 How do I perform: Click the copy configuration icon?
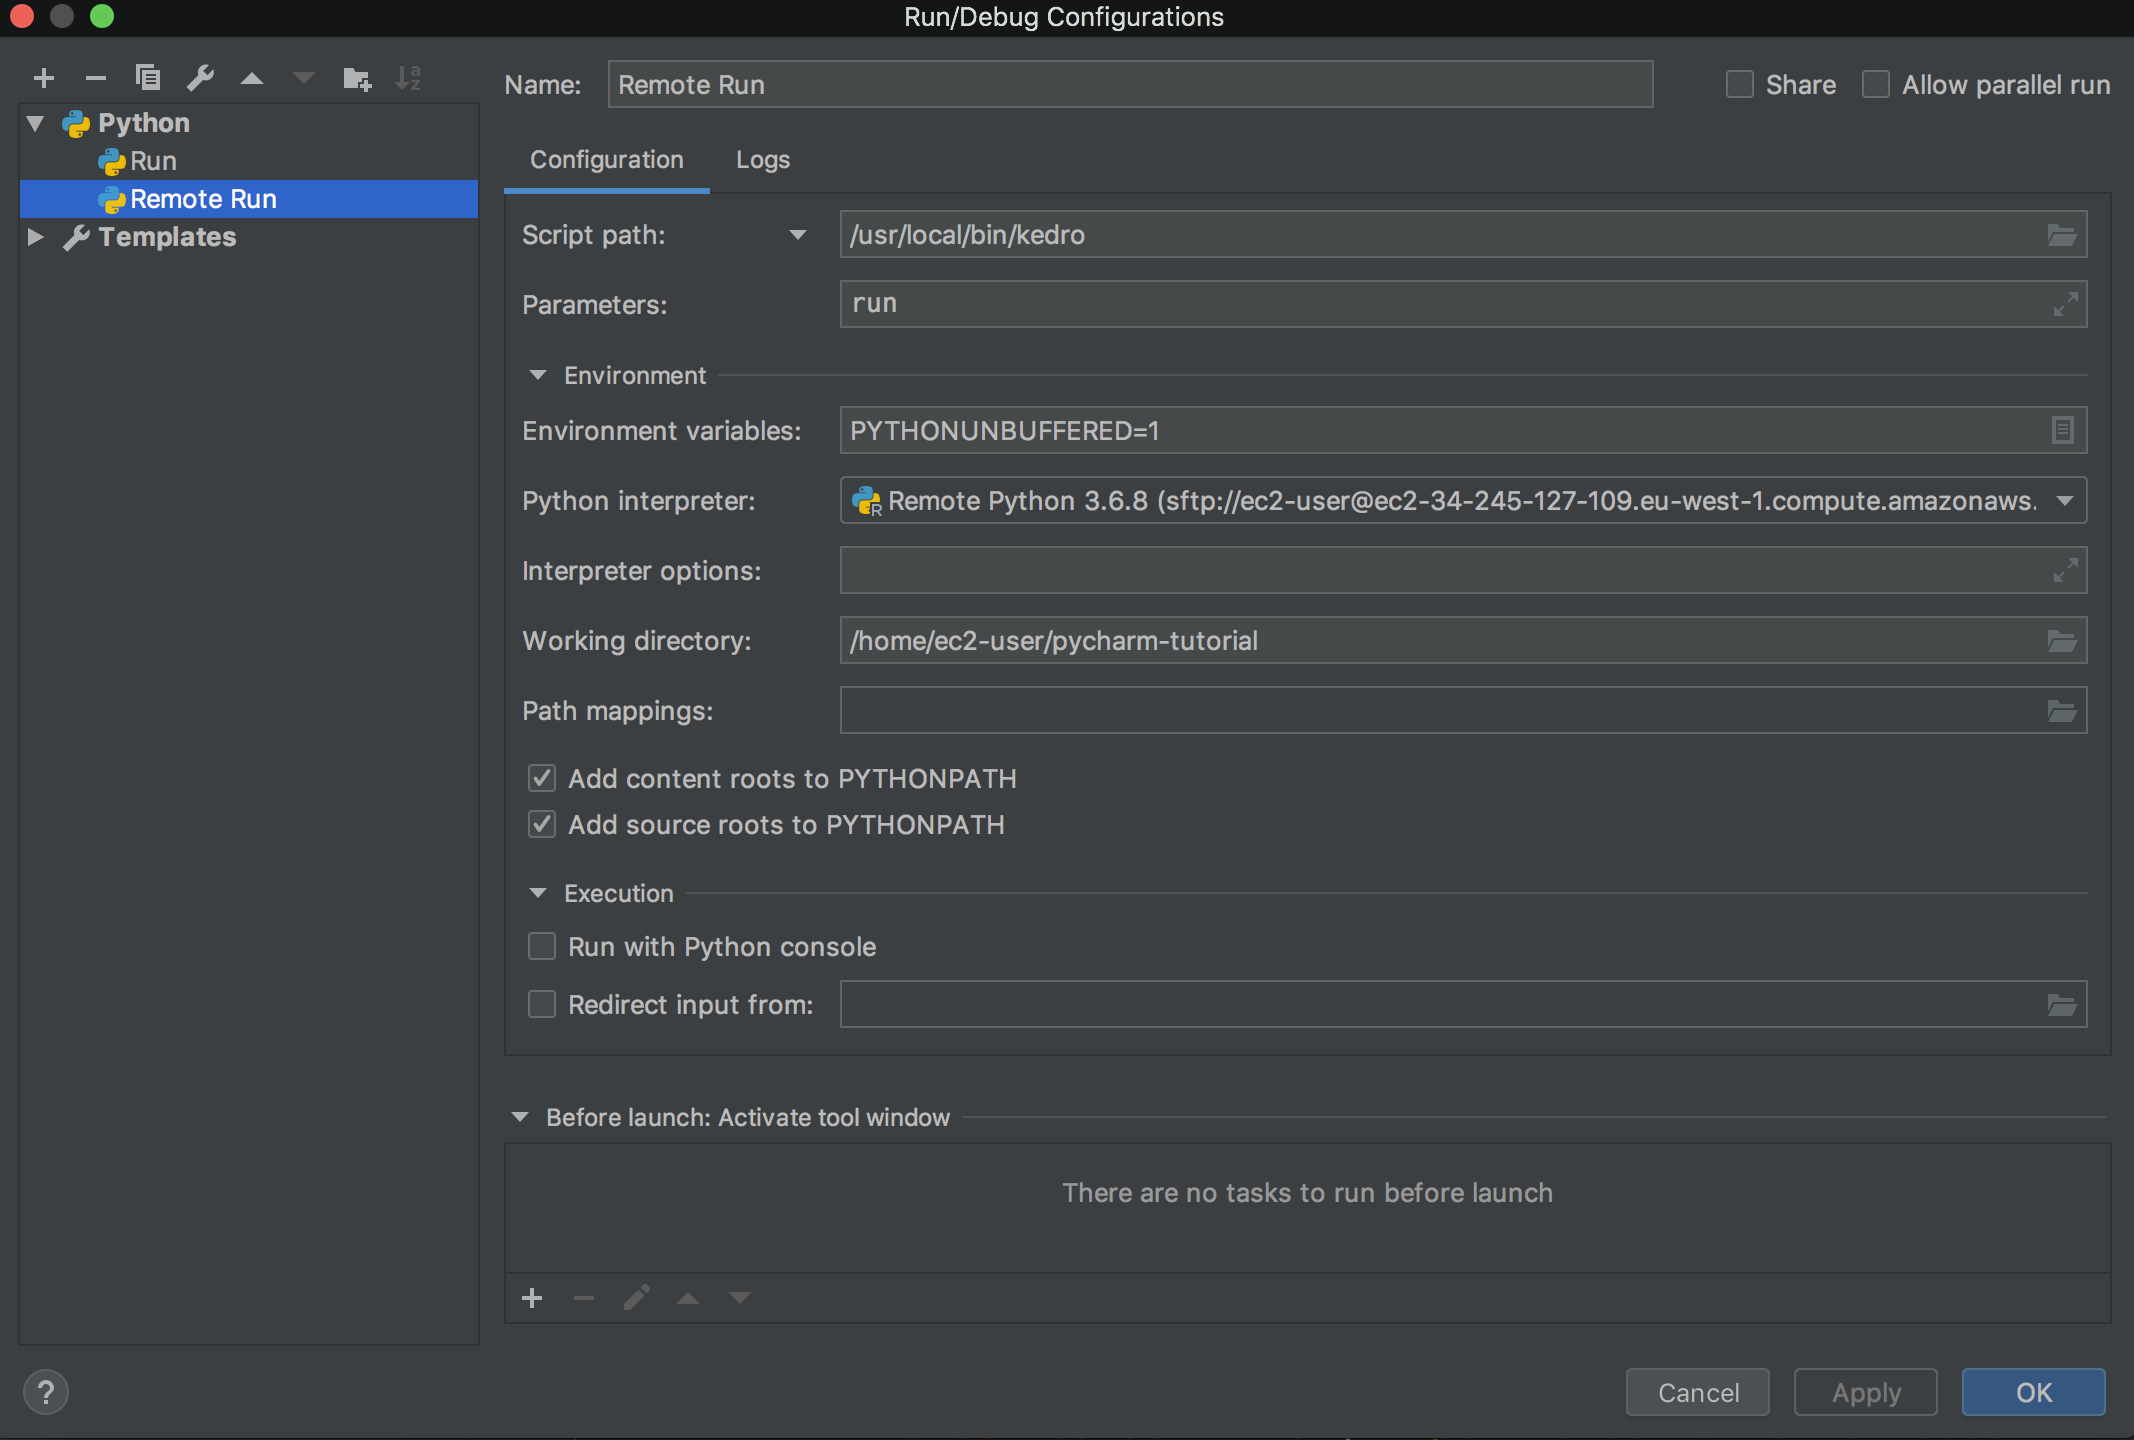click(148, 78)
